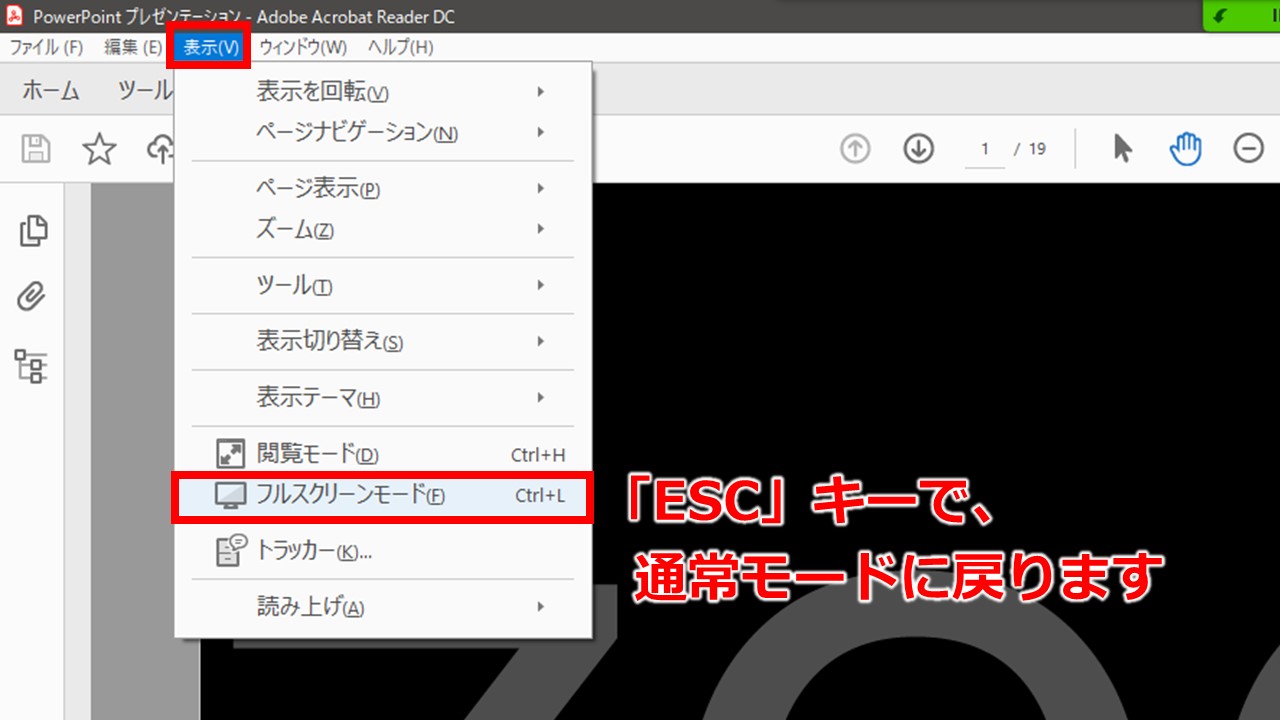Viewport: 1280px width, 720px height.
Task: Select the arrow selection tool
Action: [x=1122, y=149]
